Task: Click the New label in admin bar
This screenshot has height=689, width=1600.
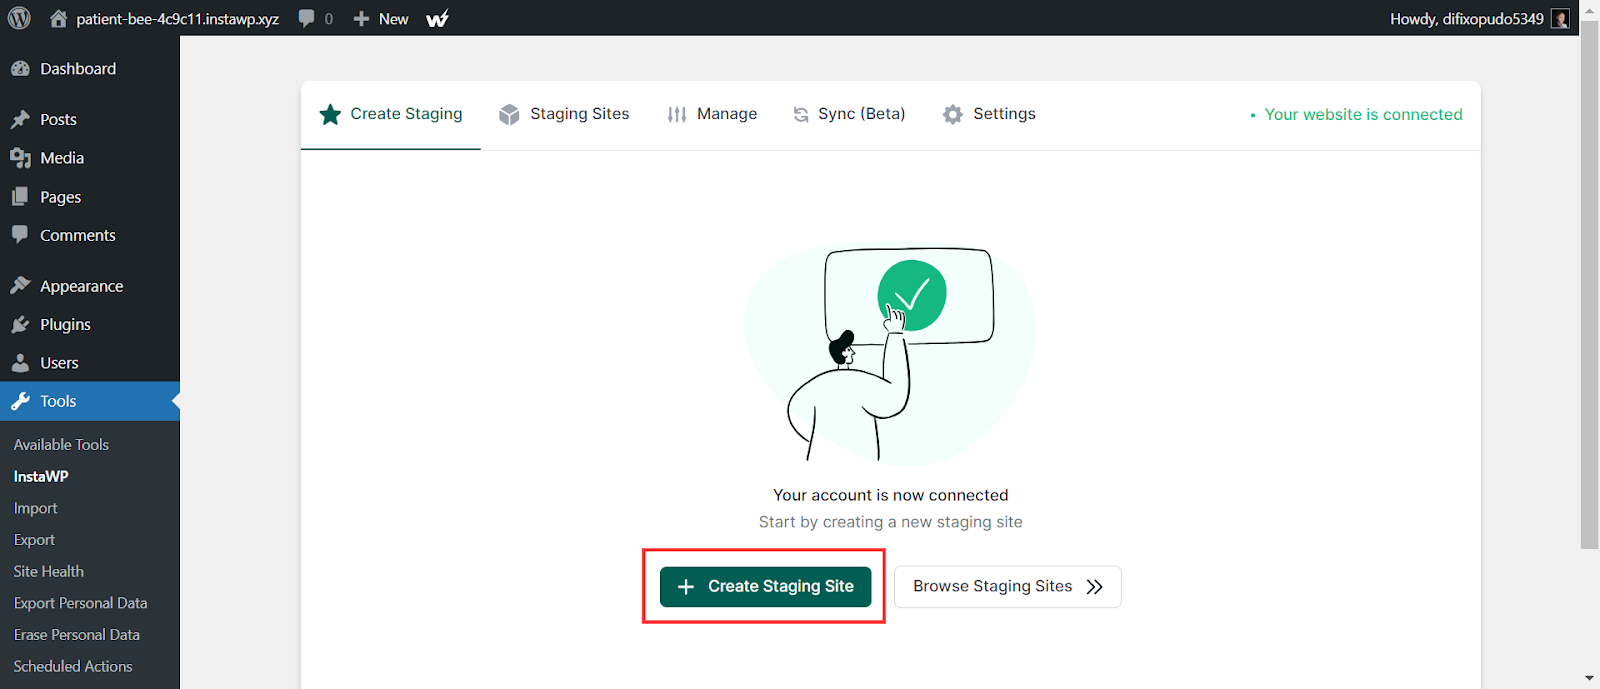Action: point(393,19)
